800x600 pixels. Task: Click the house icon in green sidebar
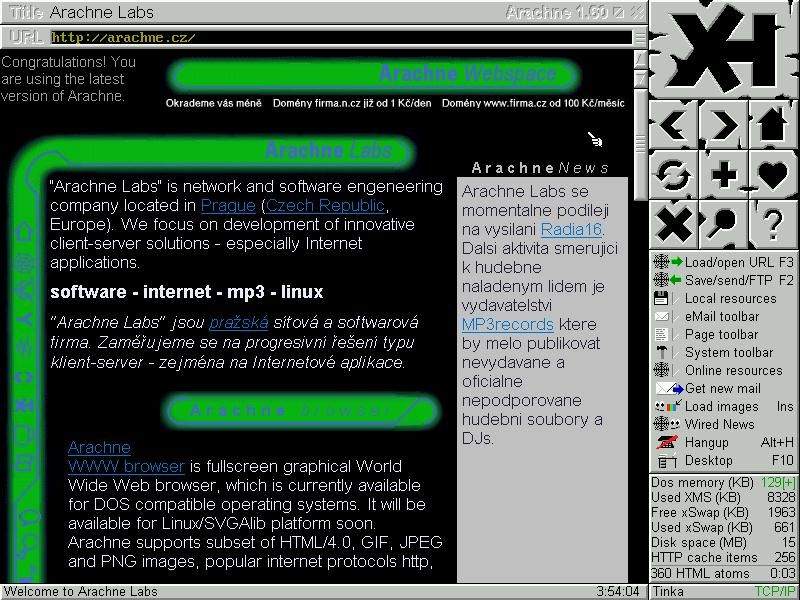point(24,232)
